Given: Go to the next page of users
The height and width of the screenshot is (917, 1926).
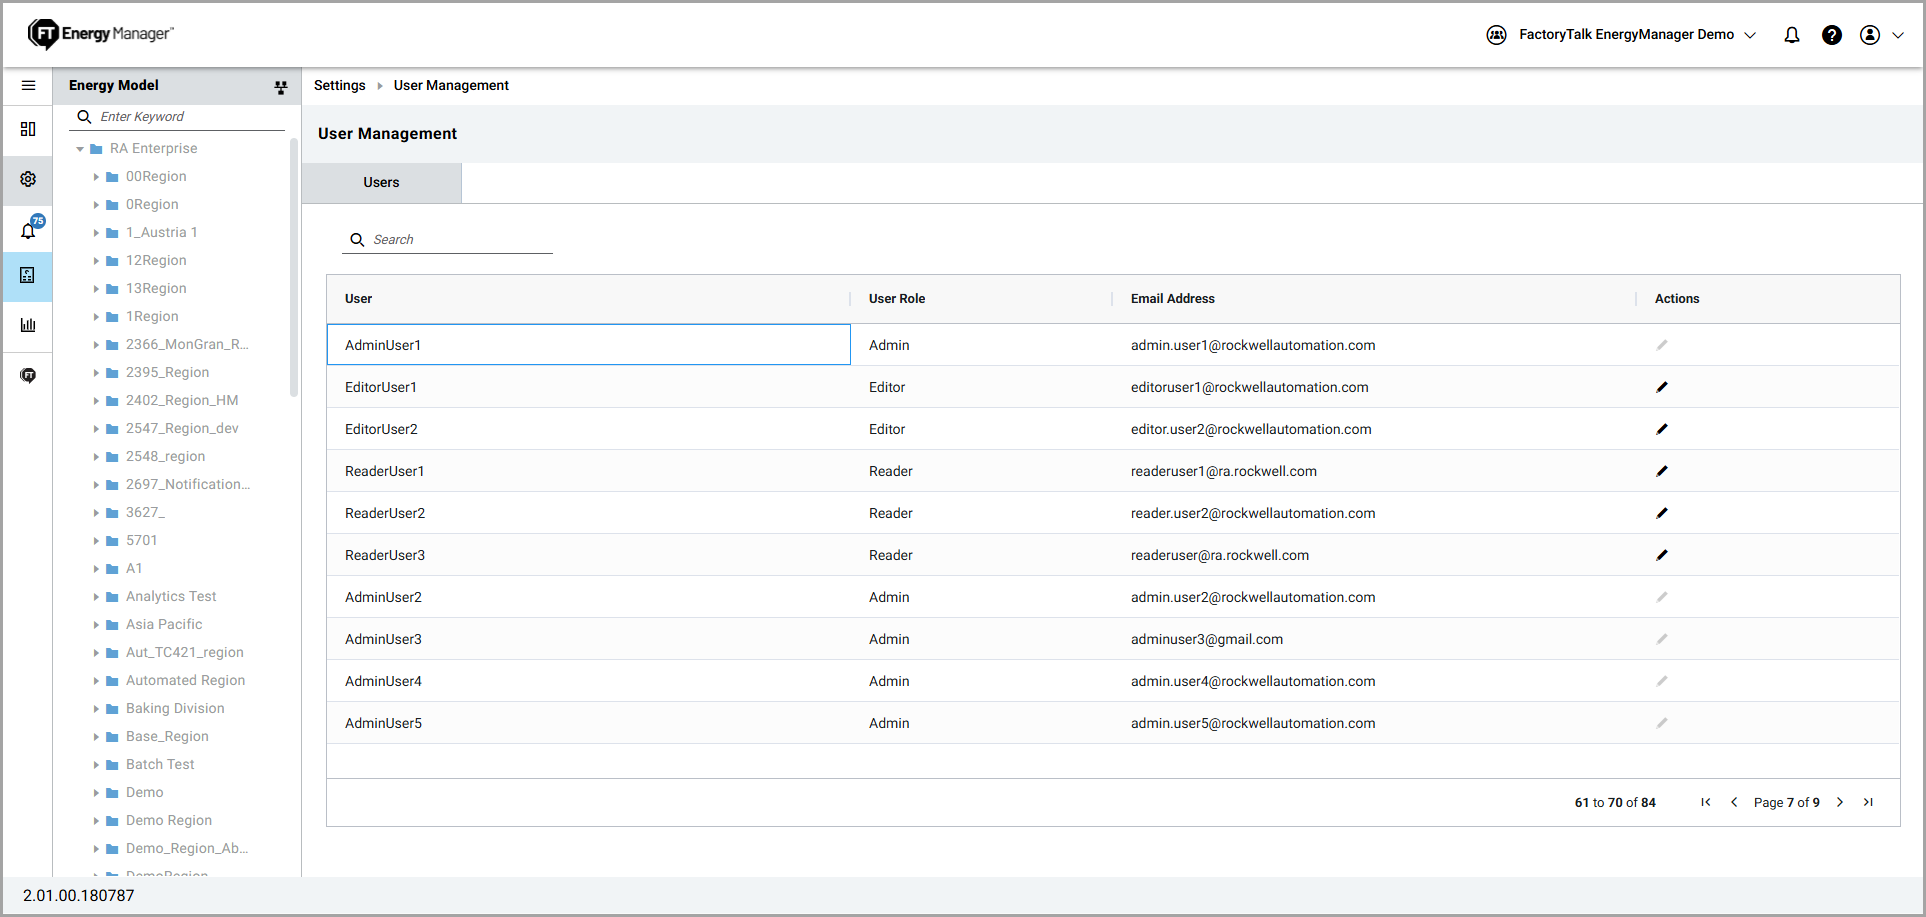Looking at the screenshot, I should pos(1839,802).
